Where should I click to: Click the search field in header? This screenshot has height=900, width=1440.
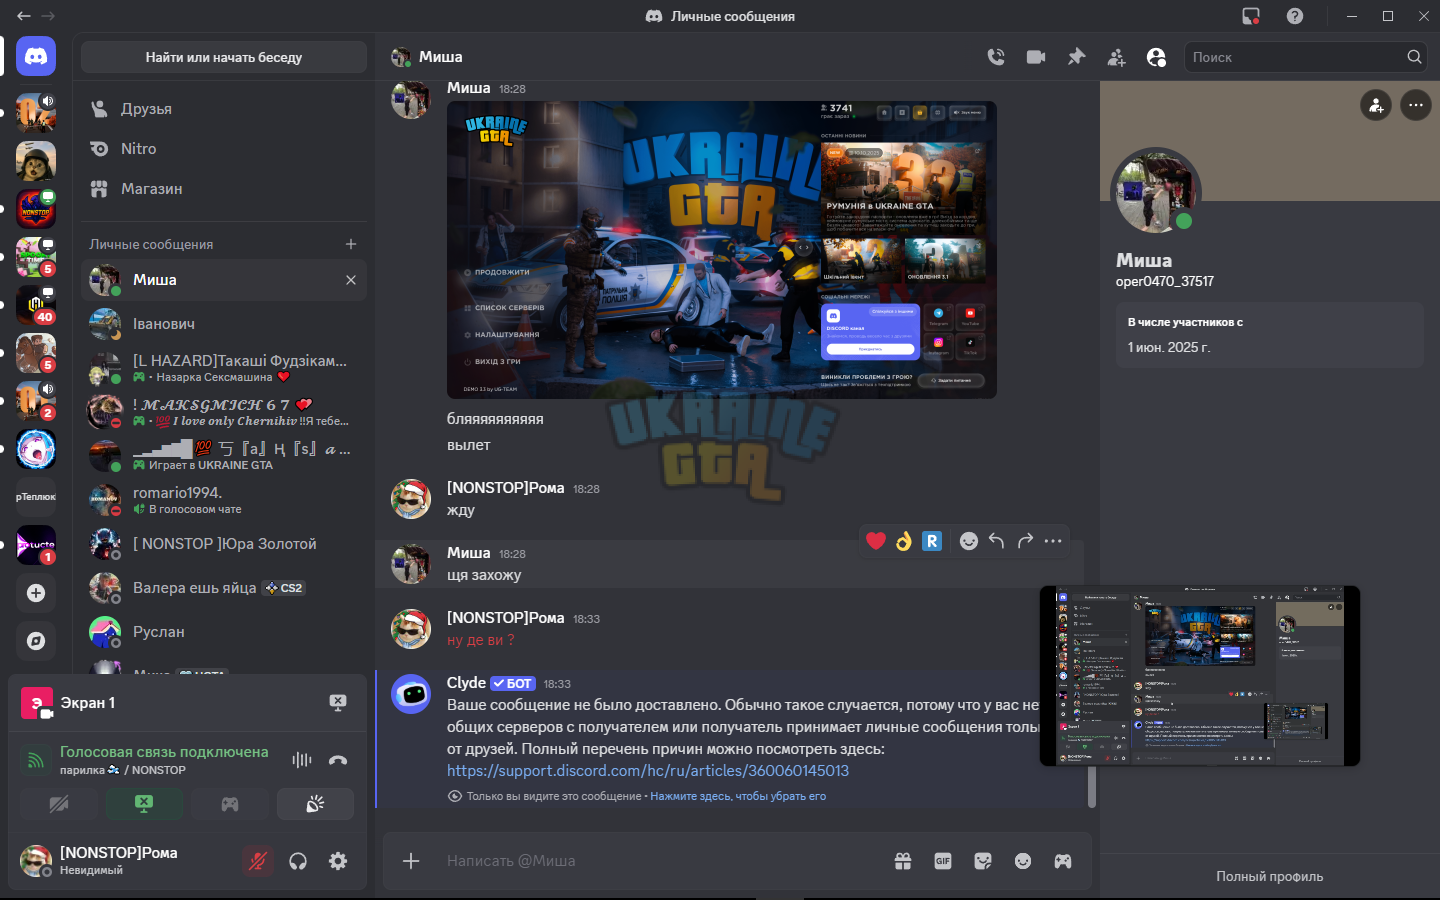1306,57
